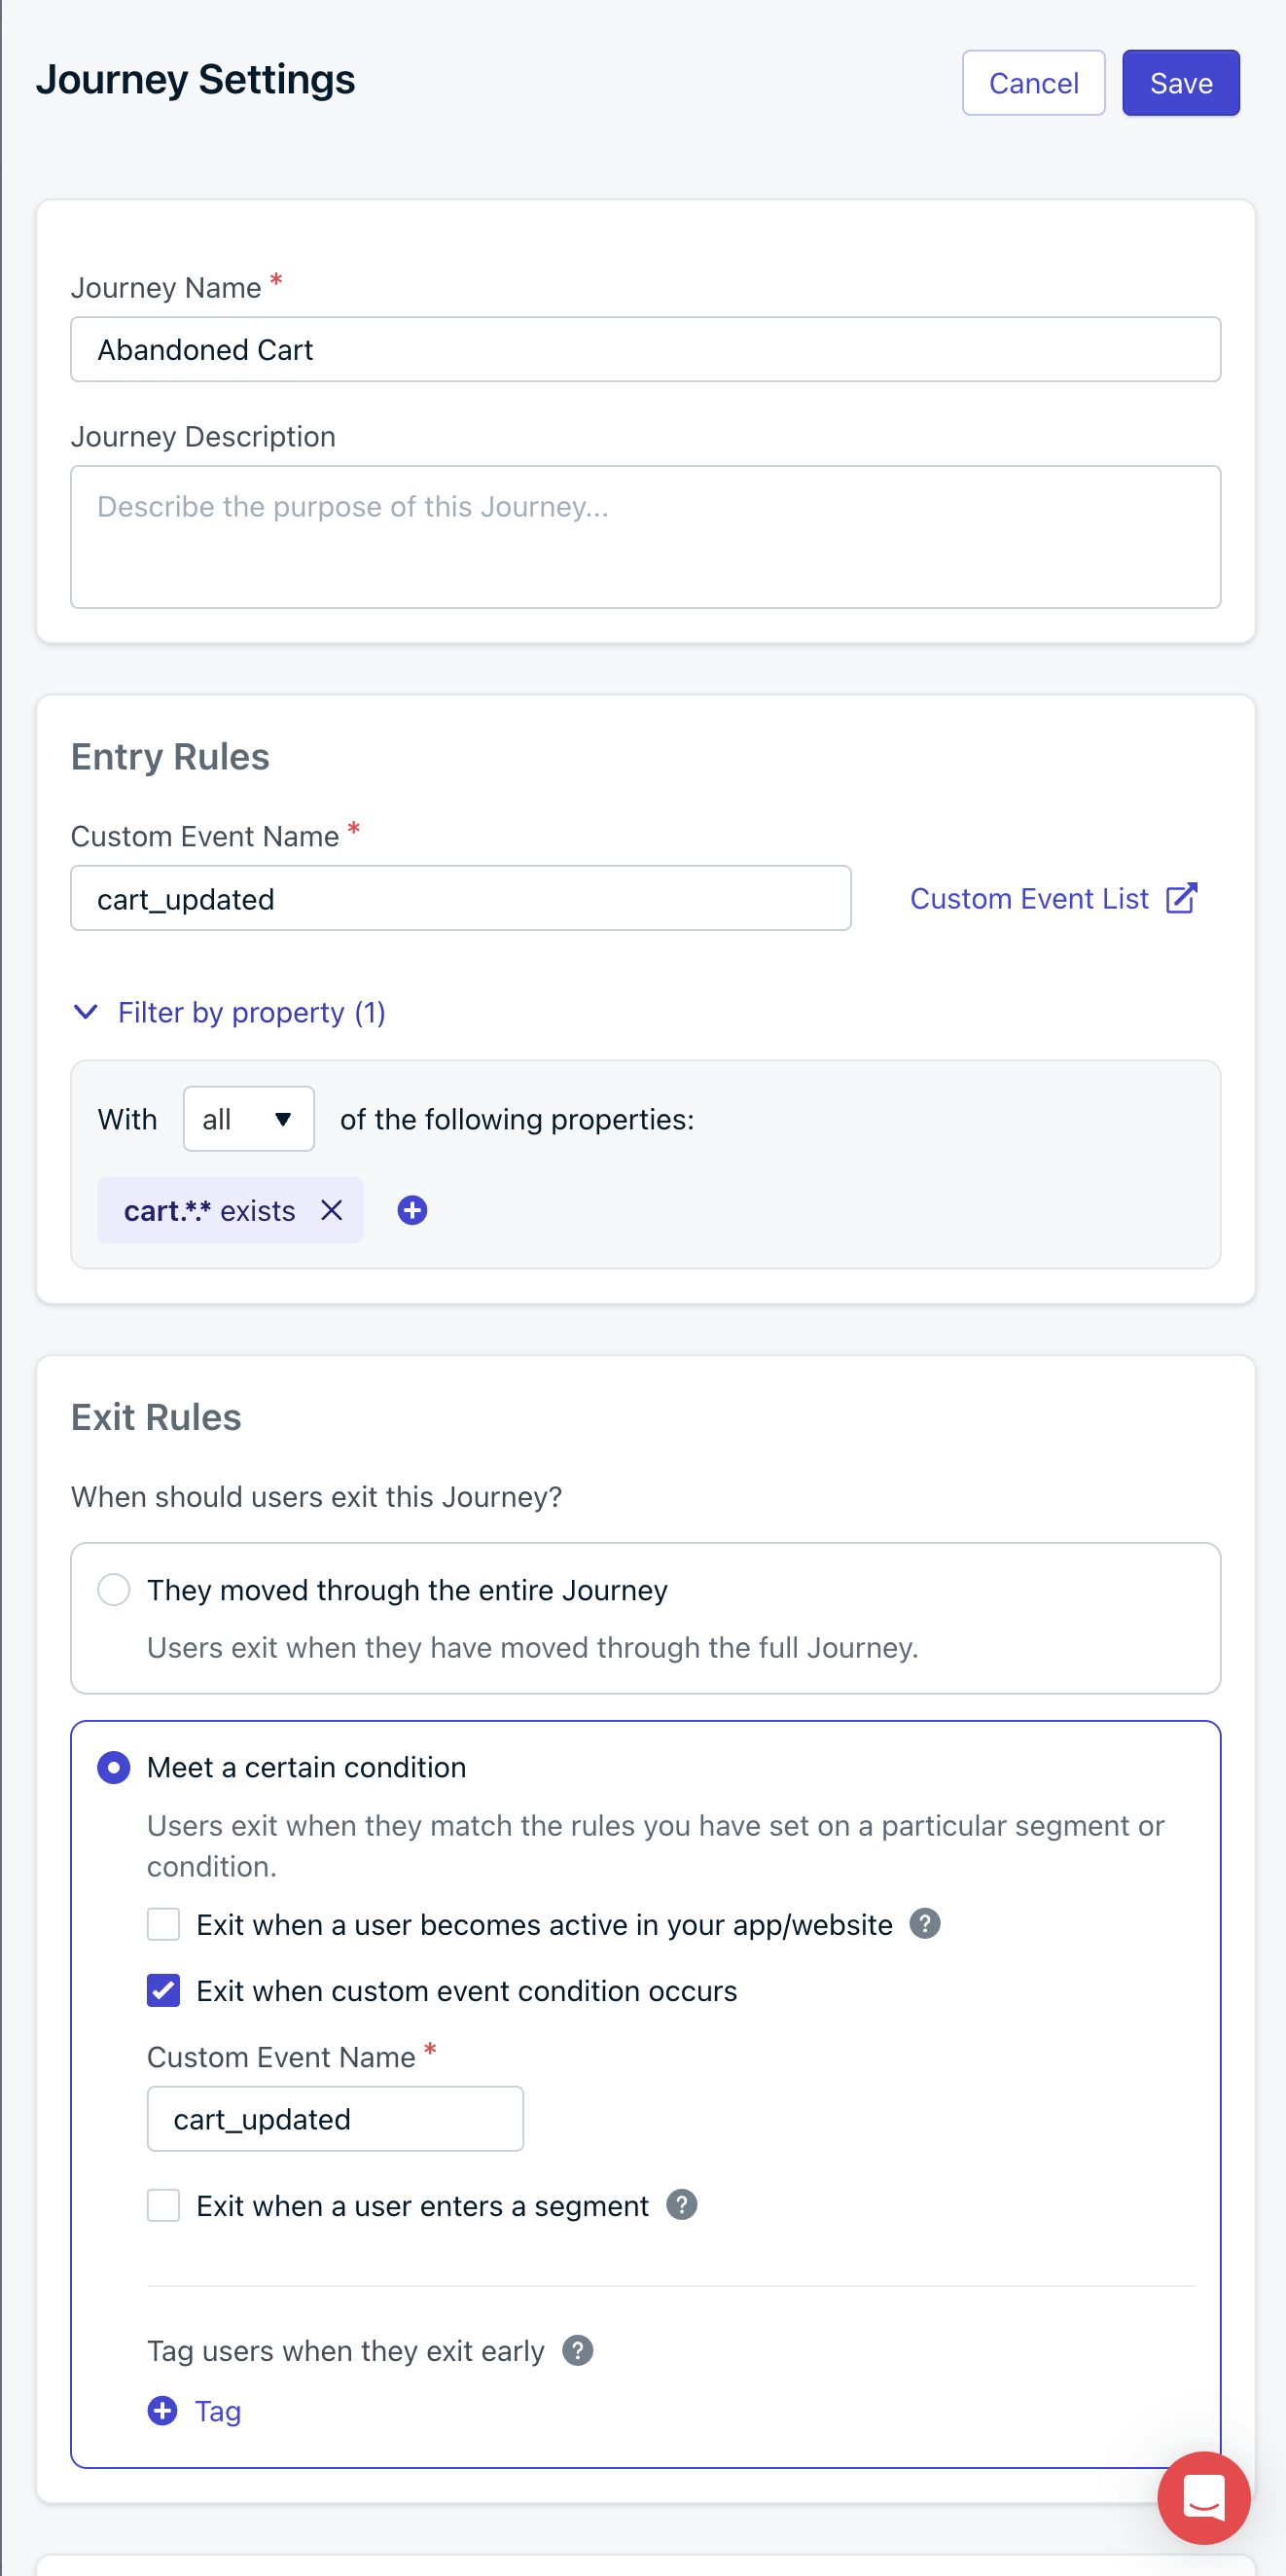This screenshot has height=2576, width=1286.
Task: Save the journey settings
Action: click(1180, 83)
